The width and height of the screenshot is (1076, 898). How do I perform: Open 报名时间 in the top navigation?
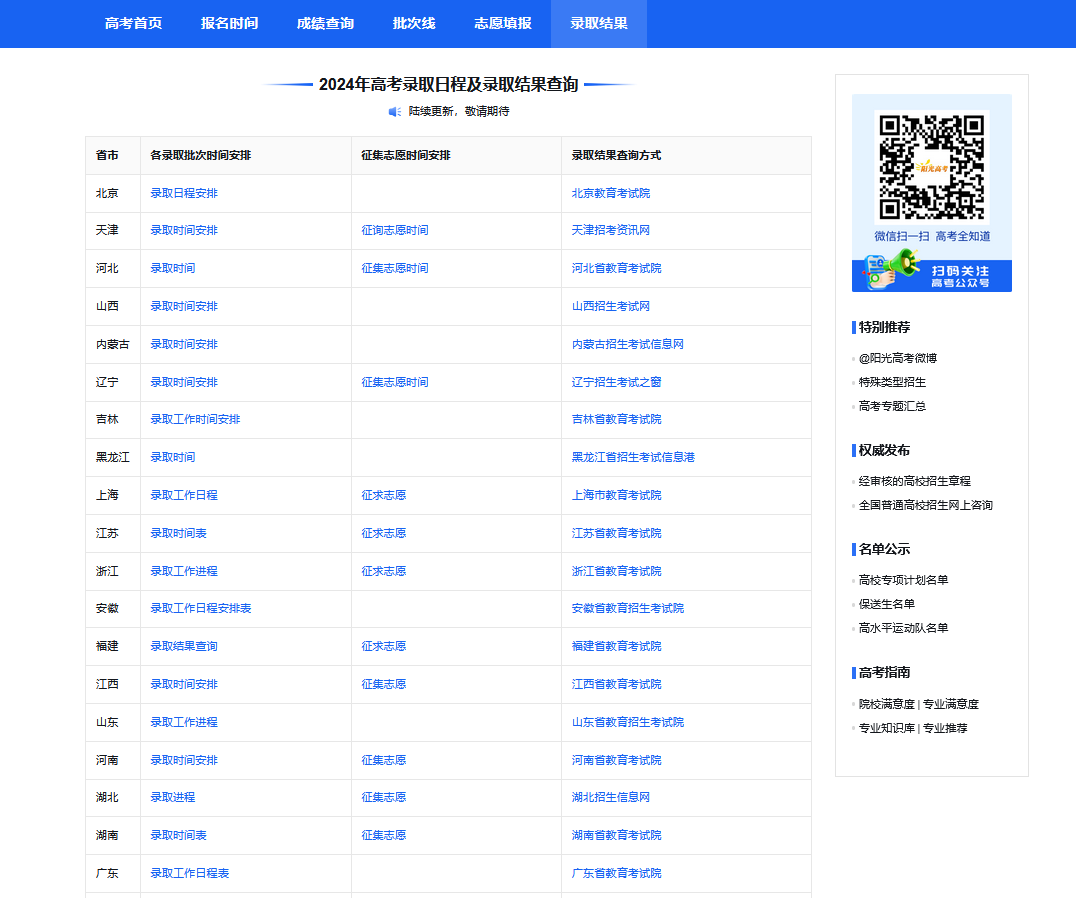click(x=230, y=24)
